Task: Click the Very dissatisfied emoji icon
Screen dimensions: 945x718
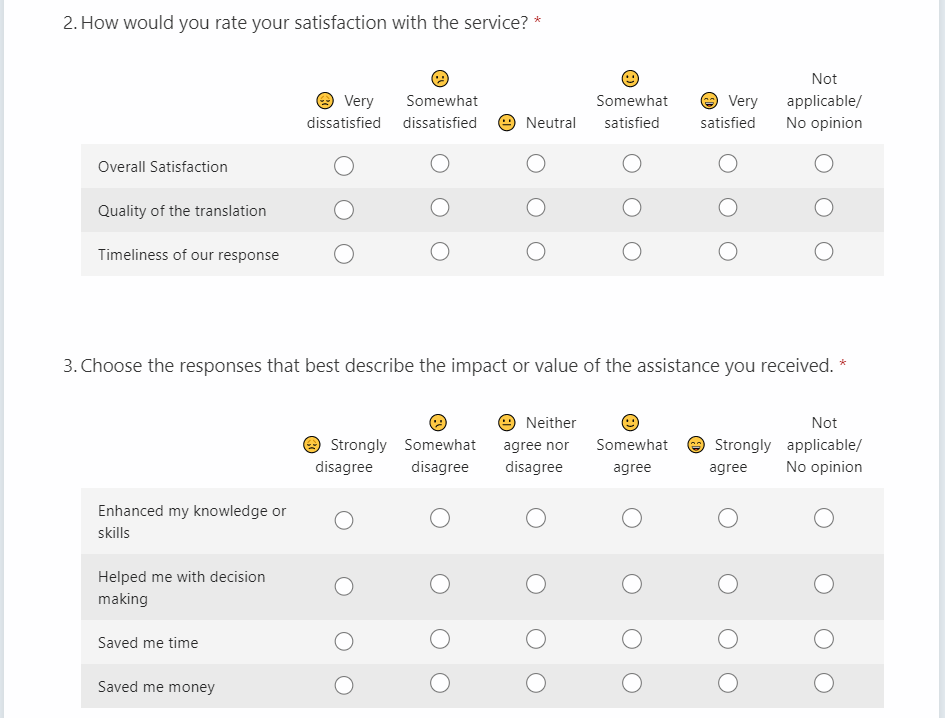Action: (x=325, y=101)
